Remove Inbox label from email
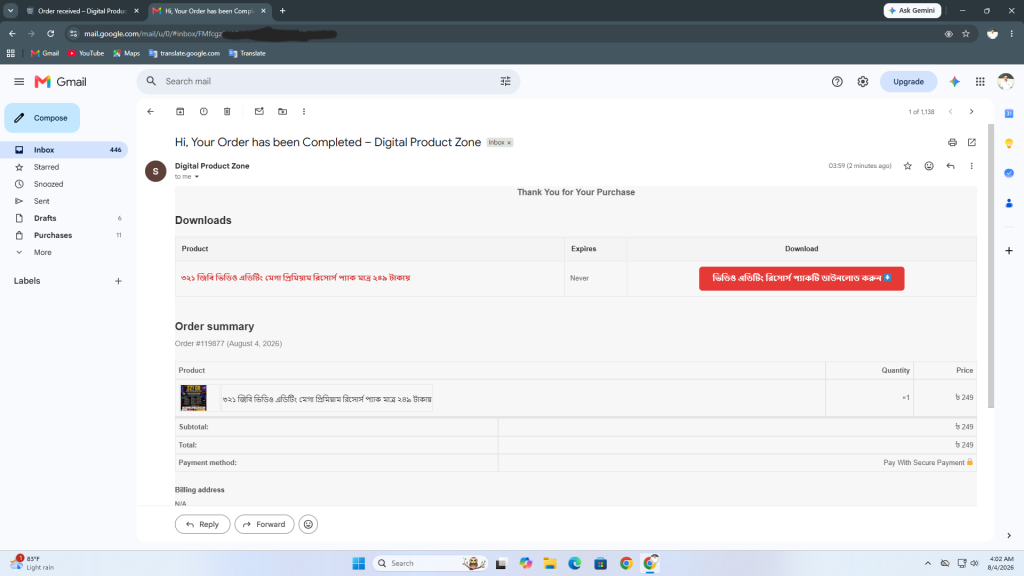Screen dimensions: 1024x576 509,143
